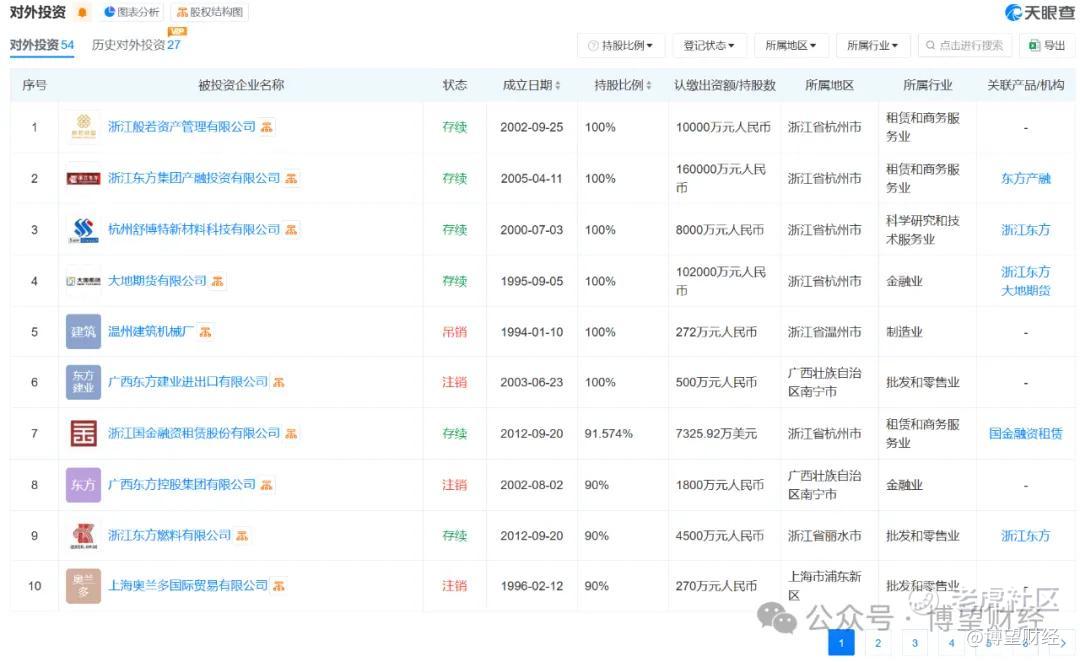The height and width of the screenshot is (662, 1080).
Task: Open 图表分析 chart analysis
Action: [x=132, y=12]
